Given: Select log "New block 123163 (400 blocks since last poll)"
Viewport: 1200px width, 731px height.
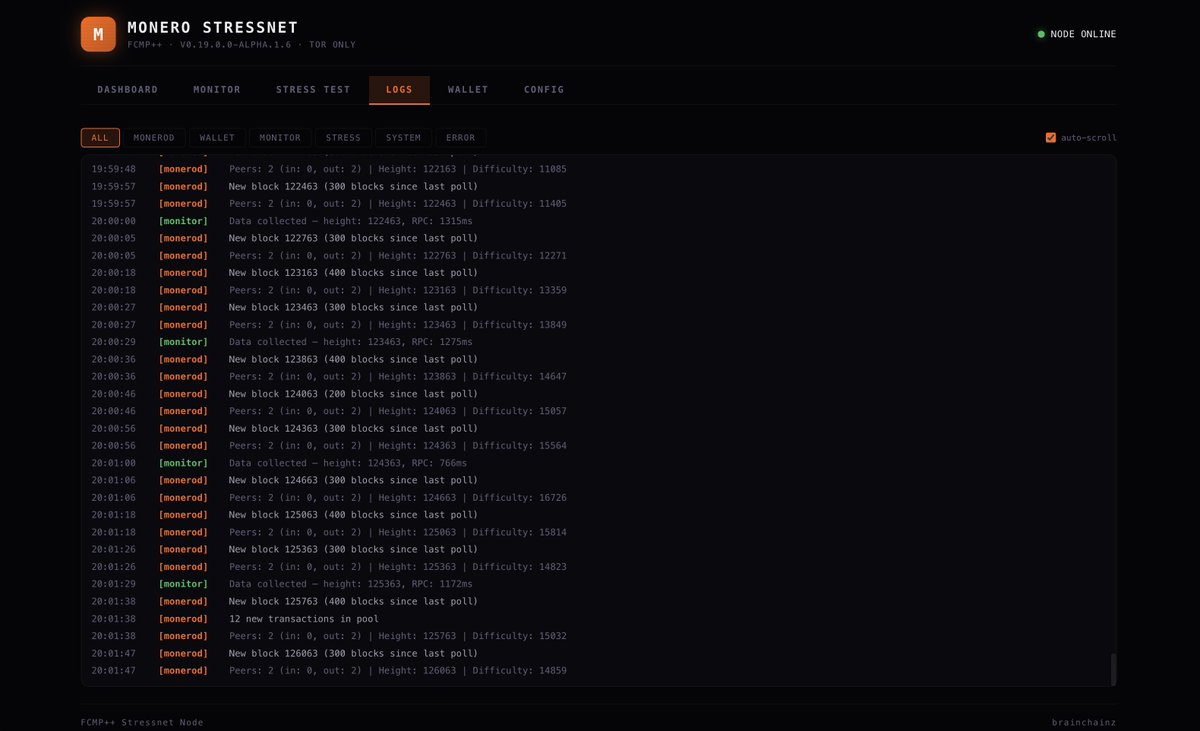Looking at the screenshot, I should [x=353, y=273].
